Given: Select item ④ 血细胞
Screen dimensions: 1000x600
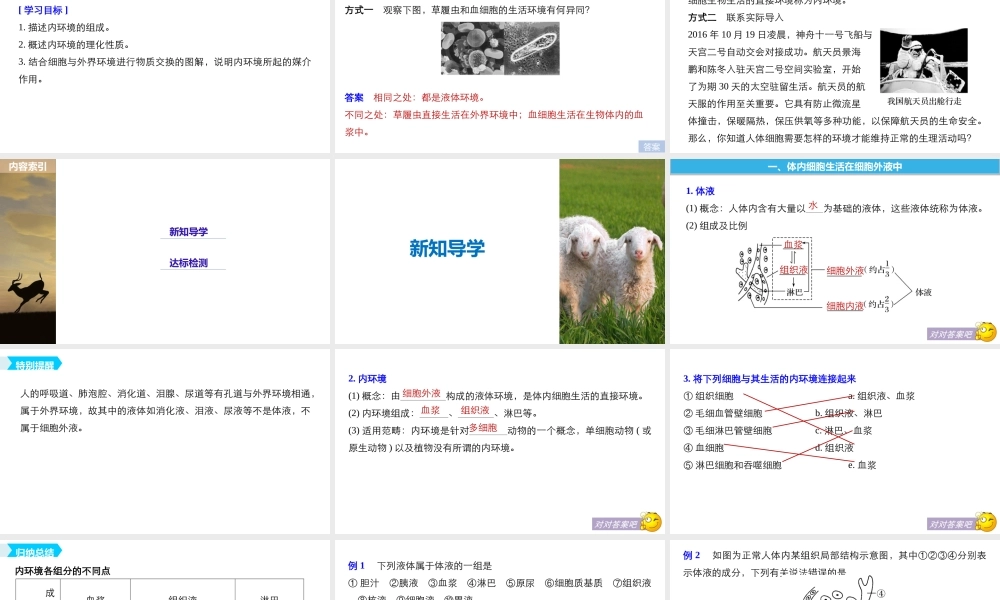Looking at the screenshot, I should pyautogui.click(x=703, y=448).
